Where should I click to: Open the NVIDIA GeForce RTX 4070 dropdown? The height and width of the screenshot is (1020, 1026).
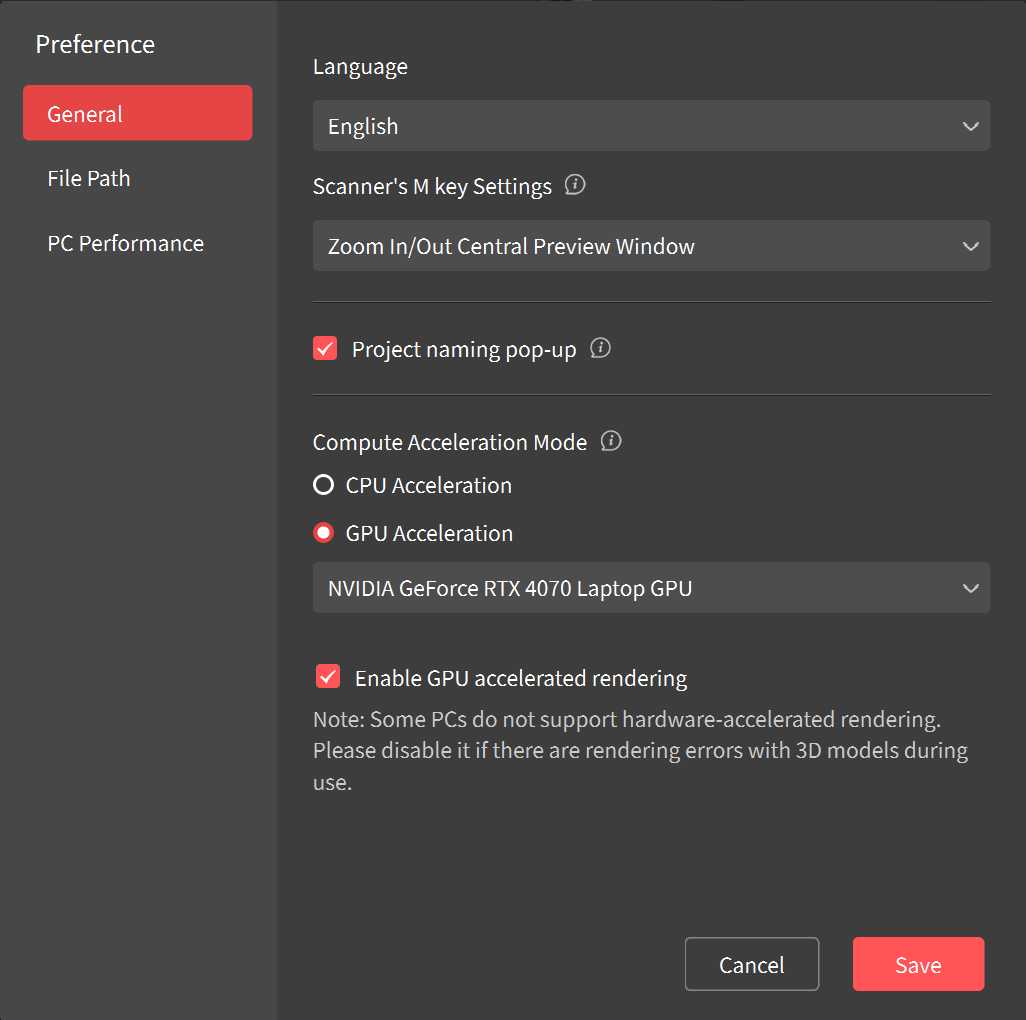[650, 588]
